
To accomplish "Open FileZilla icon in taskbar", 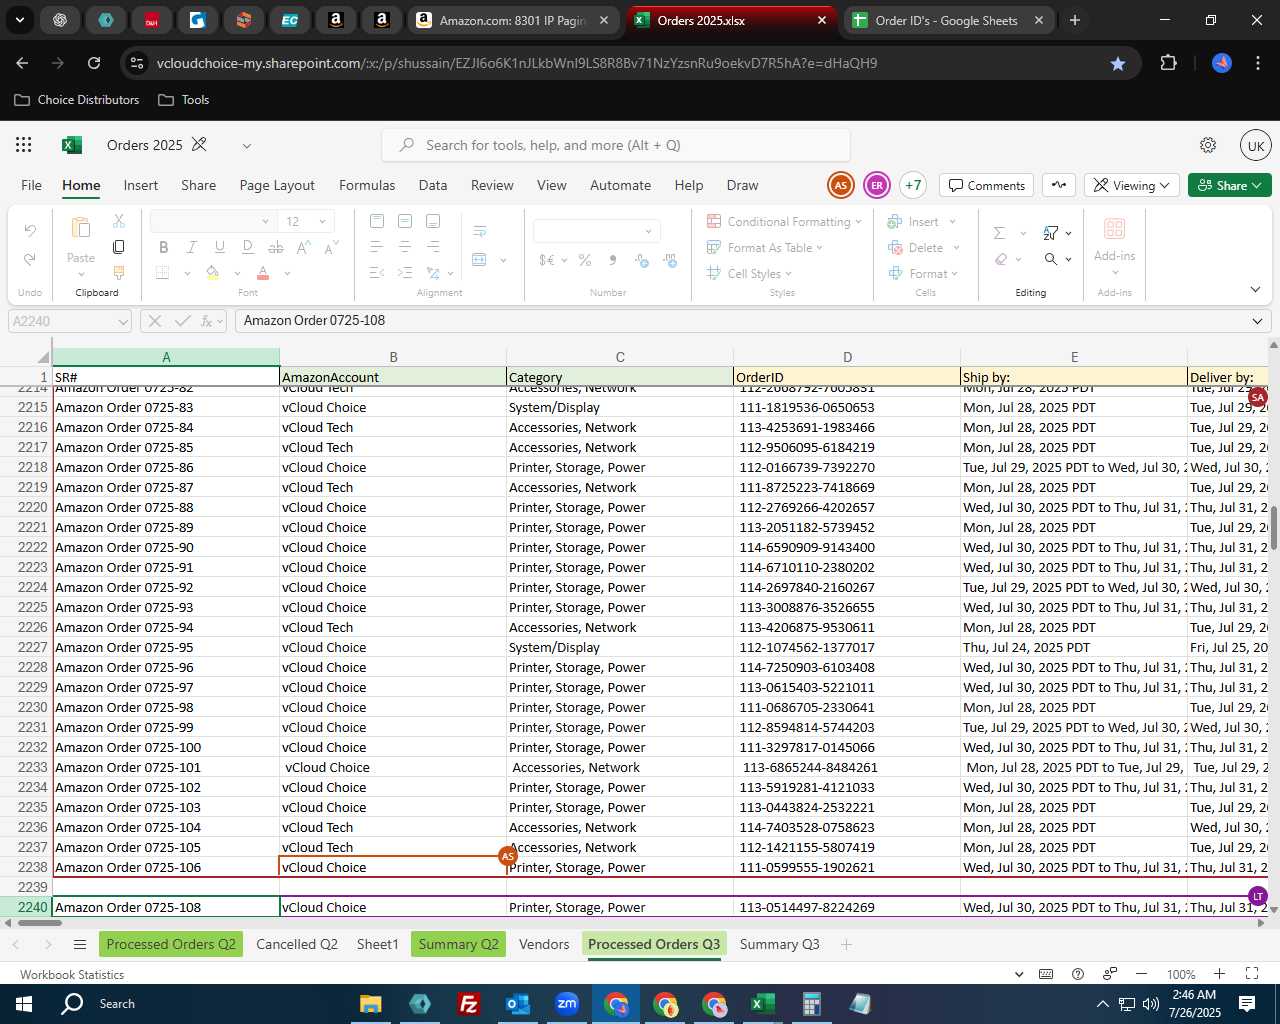I will coord(468,1004).
